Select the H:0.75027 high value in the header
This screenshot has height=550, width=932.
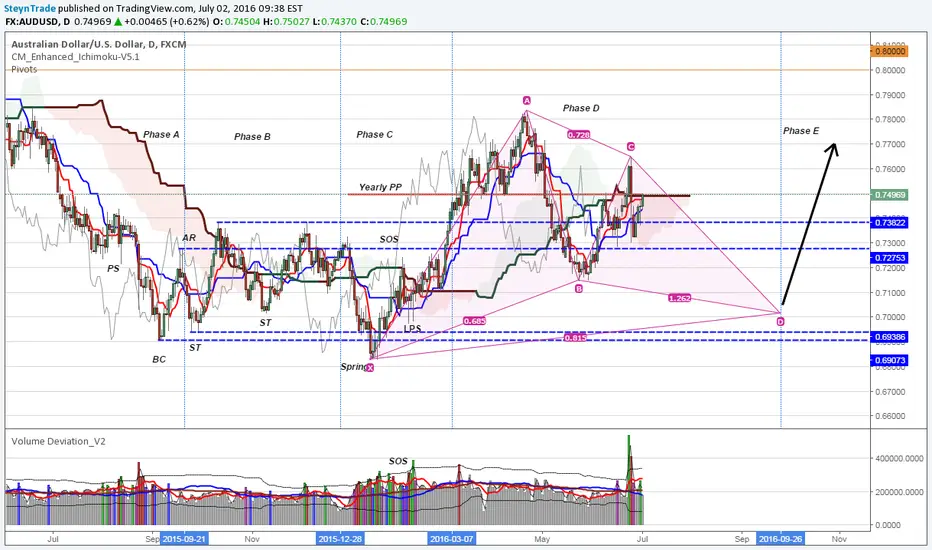286,21
